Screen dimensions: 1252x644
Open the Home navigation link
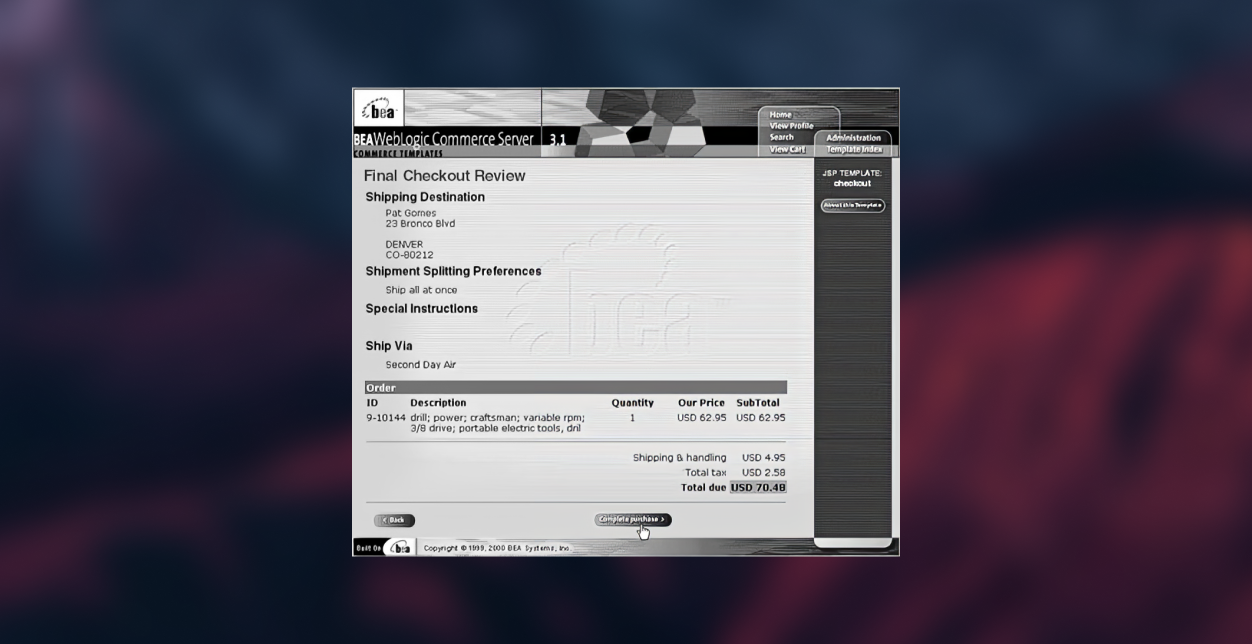780,115
